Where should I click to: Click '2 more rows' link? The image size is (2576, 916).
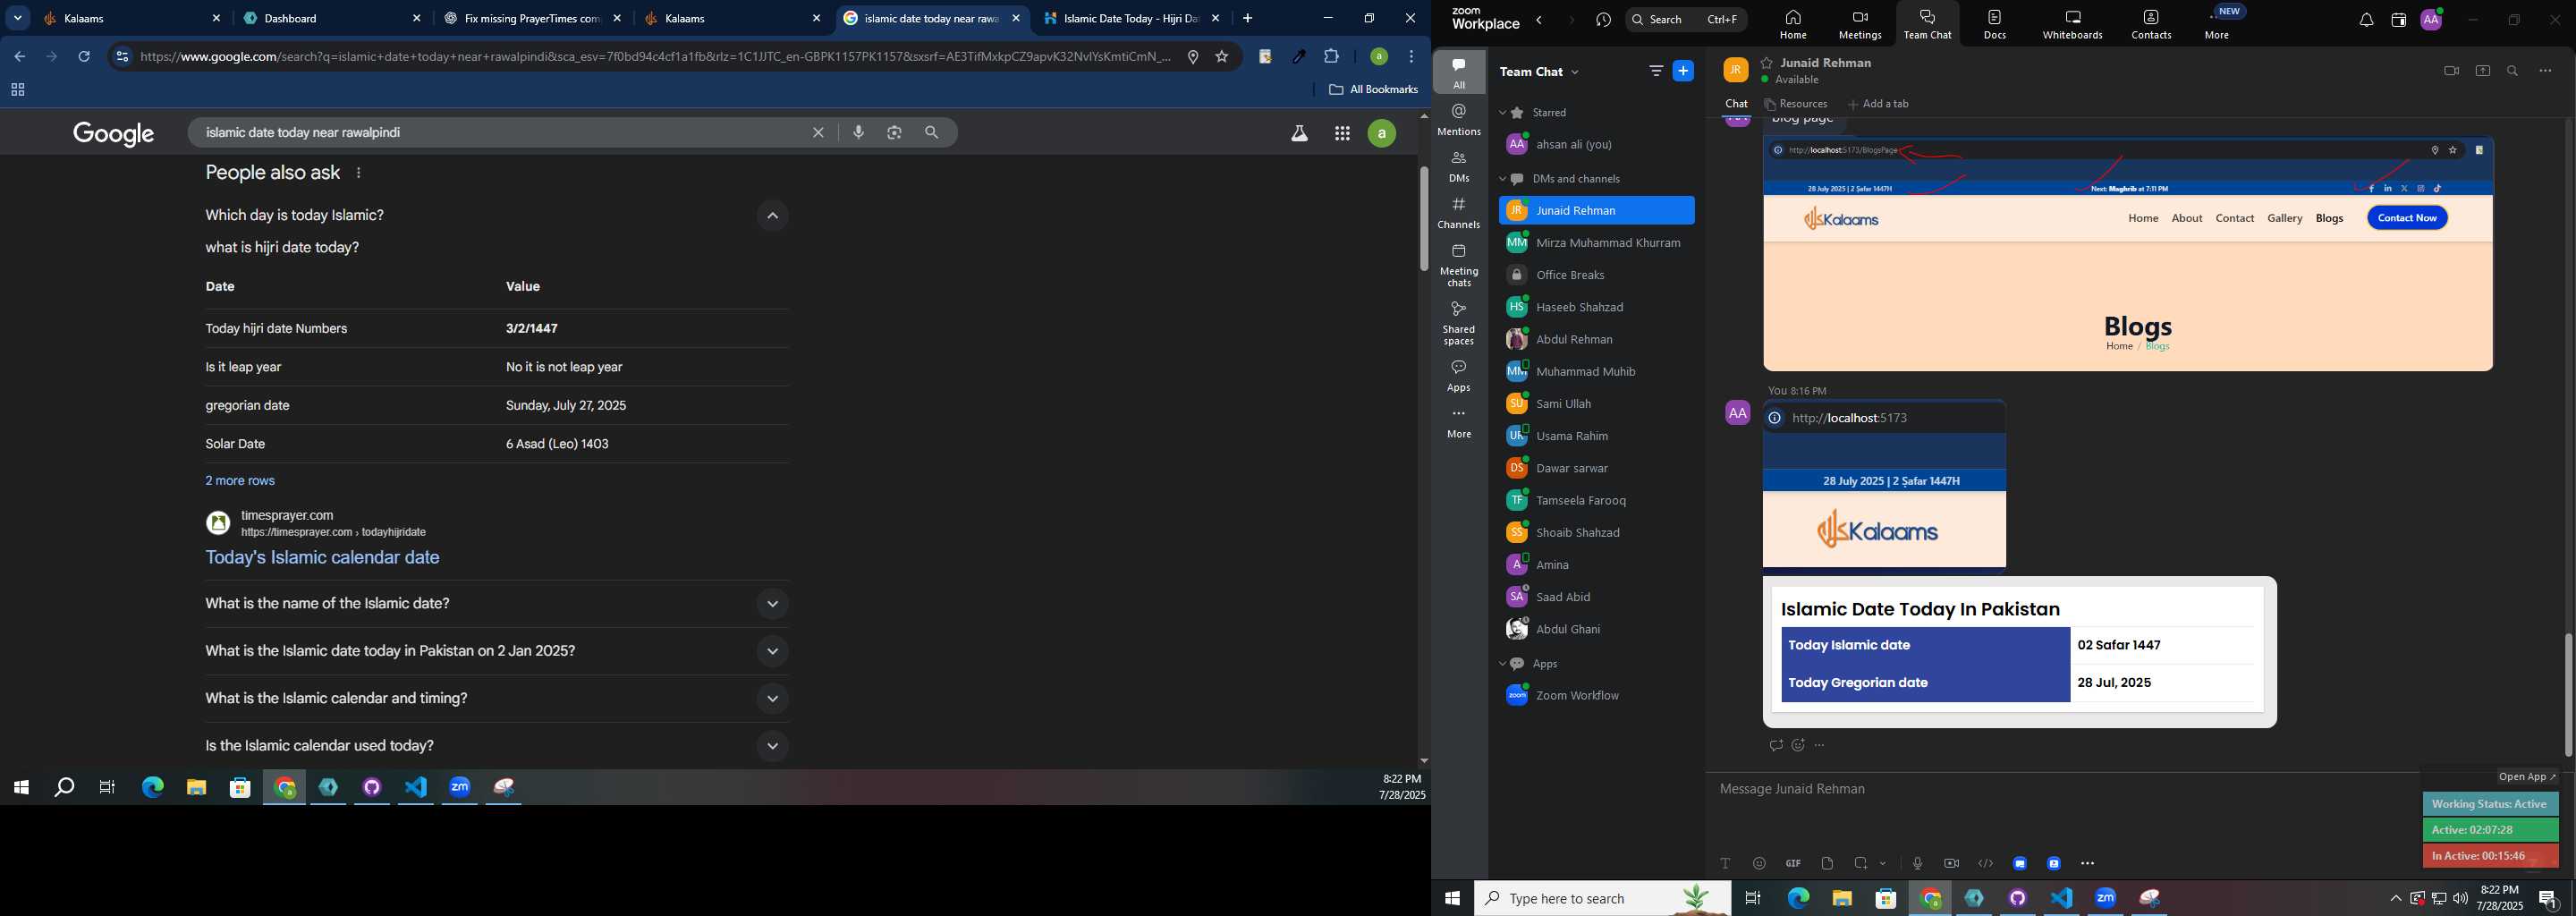coord(240,481)
